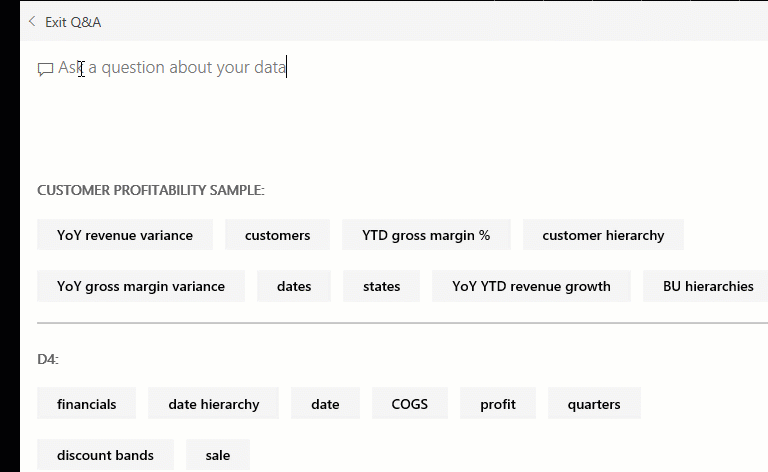
Task: Click the Exit Q&A link
Action: (x=73, y=22)
